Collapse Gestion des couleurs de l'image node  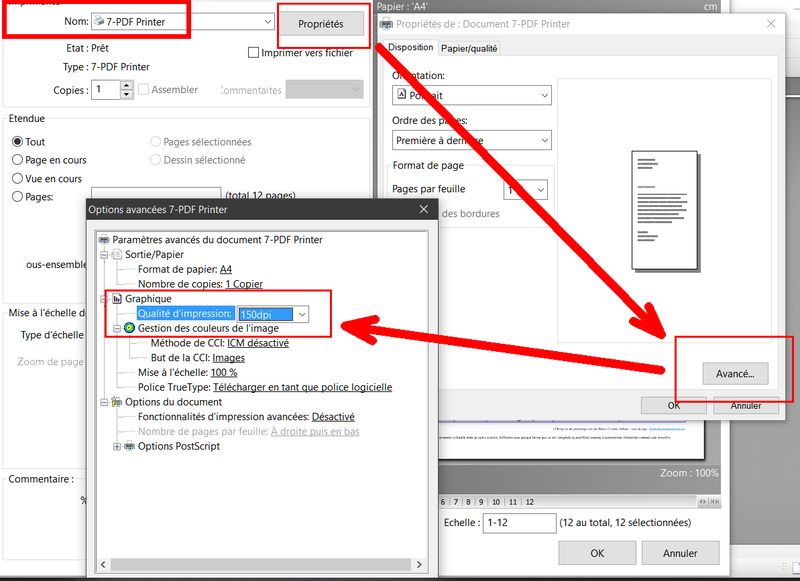coord(117,328)
